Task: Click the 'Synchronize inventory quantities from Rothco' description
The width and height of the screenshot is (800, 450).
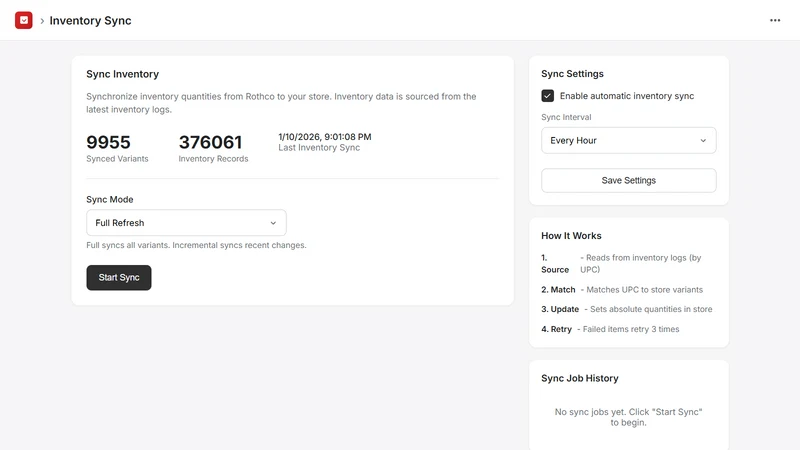Action: tap(281, 103)
